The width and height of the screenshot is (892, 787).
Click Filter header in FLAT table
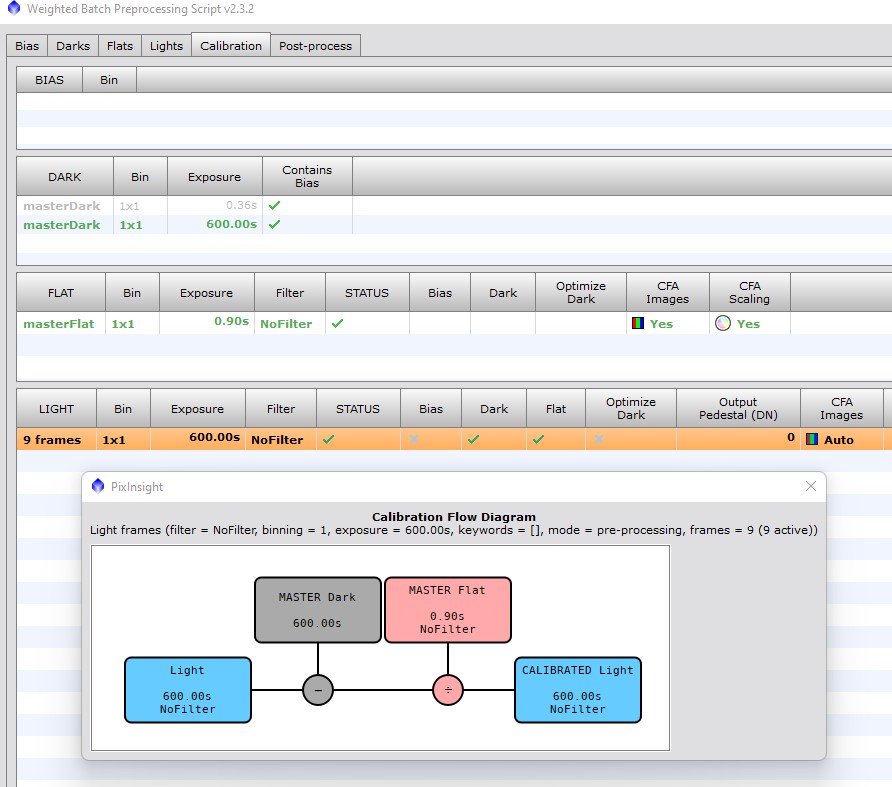point(290,292)
